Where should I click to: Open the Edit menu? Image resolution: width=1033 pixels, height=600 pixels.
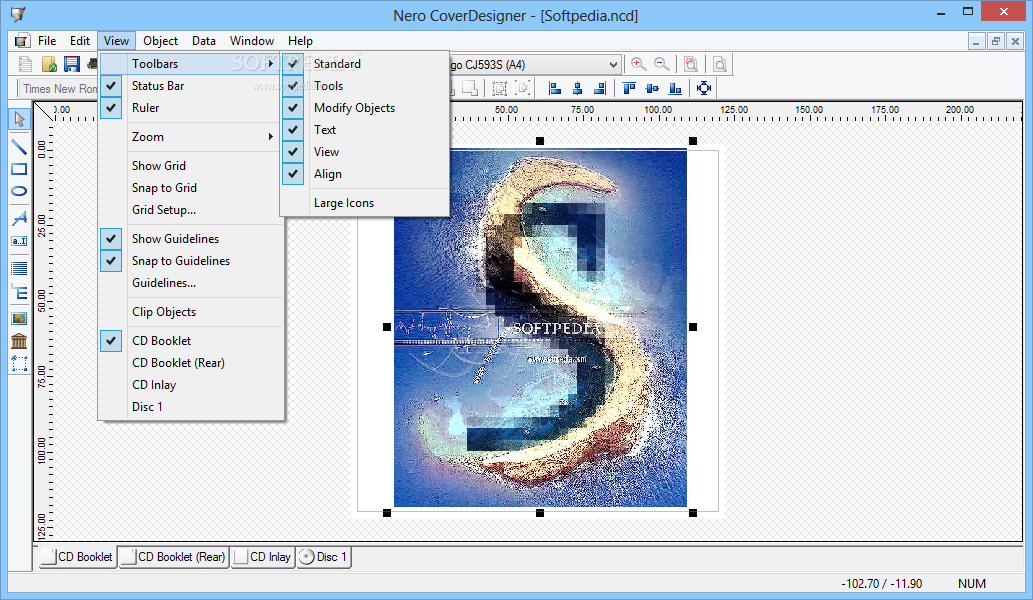click(x=80, y=41)
